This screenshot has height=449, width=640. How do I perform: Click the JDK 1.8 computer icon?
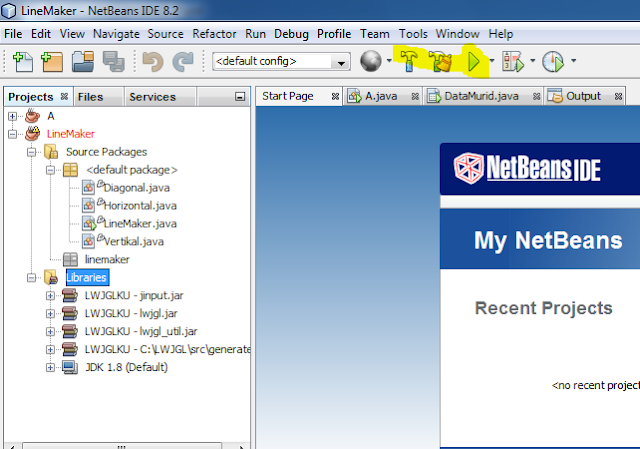pyautogui.click(x=70, y=367)
